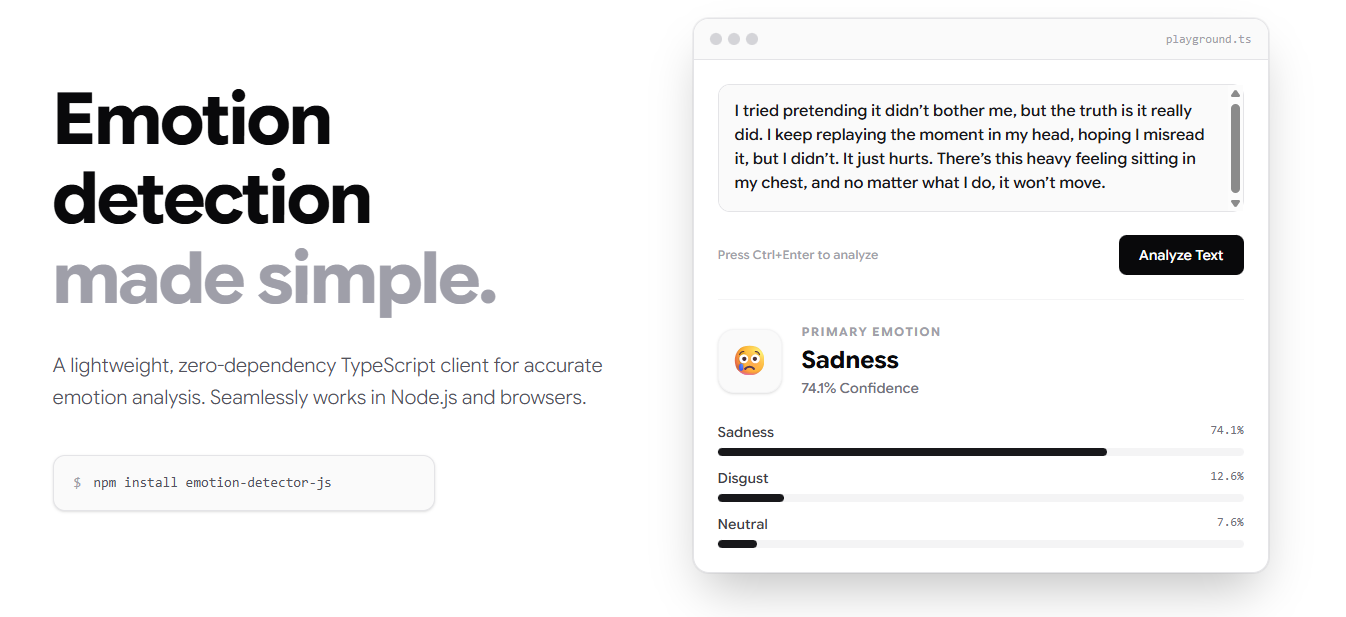1346x617 pixels.
Task: Click the middle window dot in title bar
Action: (x=734, y=39)
